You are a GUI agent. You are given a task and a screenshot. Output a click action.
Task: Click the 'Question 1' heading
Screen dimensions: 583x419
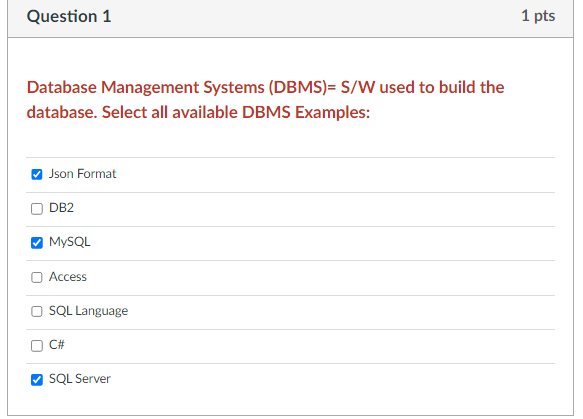[x=69, y=16]
